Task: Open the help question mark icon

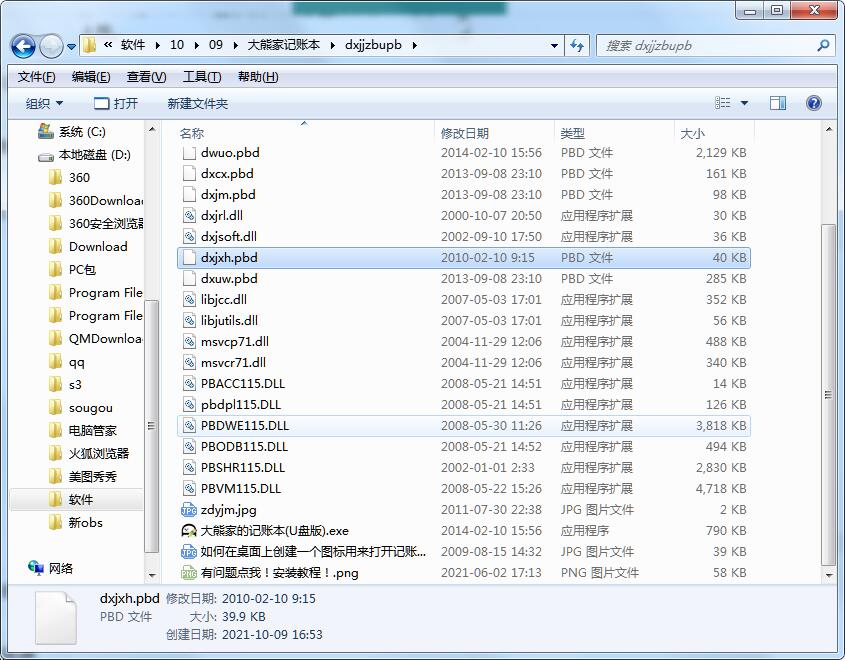Action: click(814, 103)
